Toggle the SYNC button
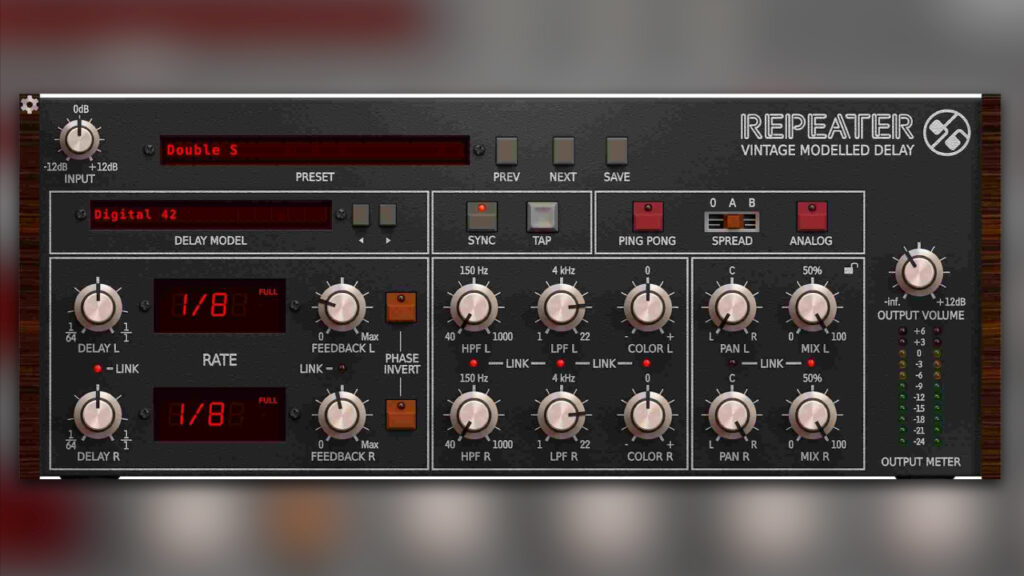 coord(481,217)
